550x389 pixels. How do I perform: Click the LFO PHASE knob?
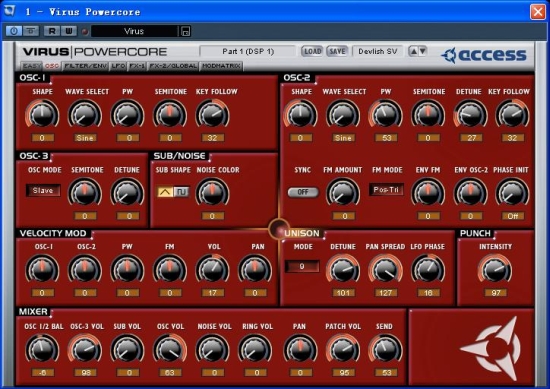[x=428, y=269]
